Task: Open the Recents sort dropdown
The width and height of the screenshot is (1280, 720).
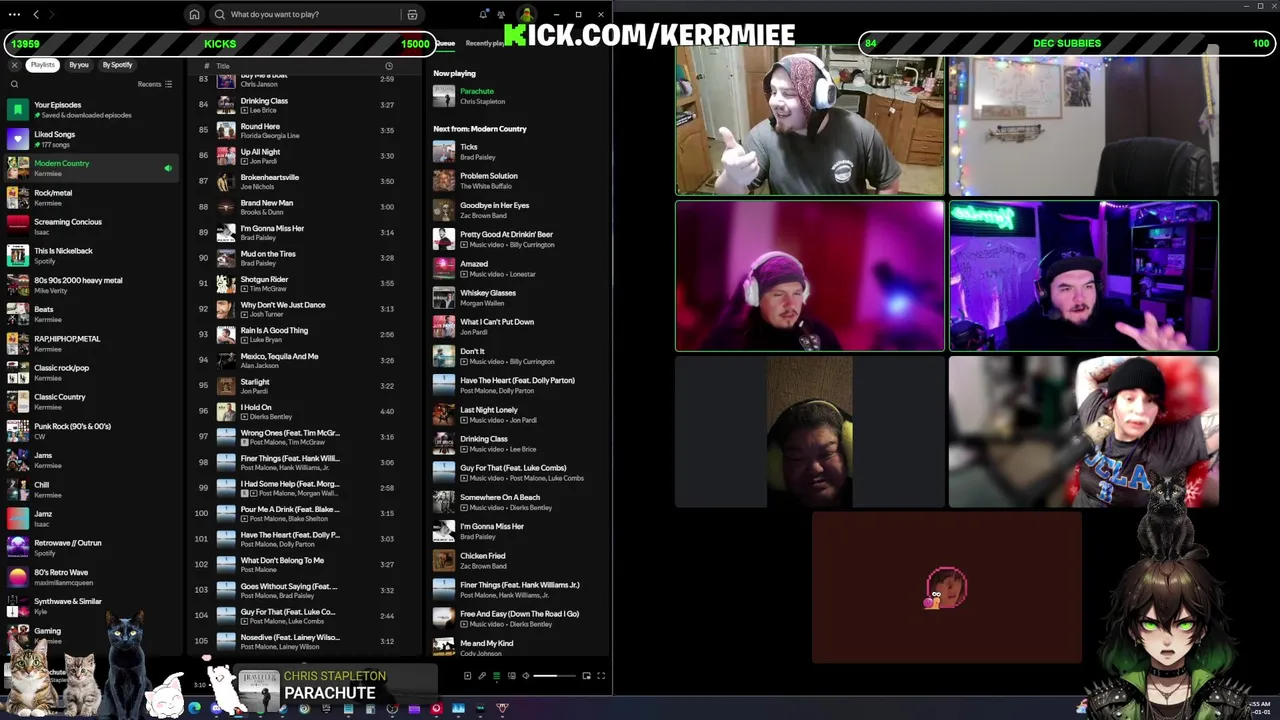Action: 155,84
